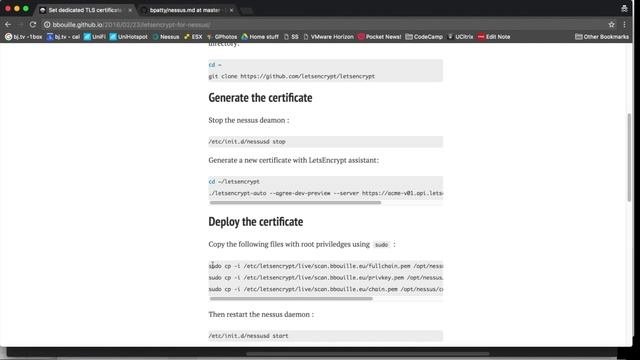Expand the Other Bookmarks folder
640x360 pixels.
pos(602,37)
